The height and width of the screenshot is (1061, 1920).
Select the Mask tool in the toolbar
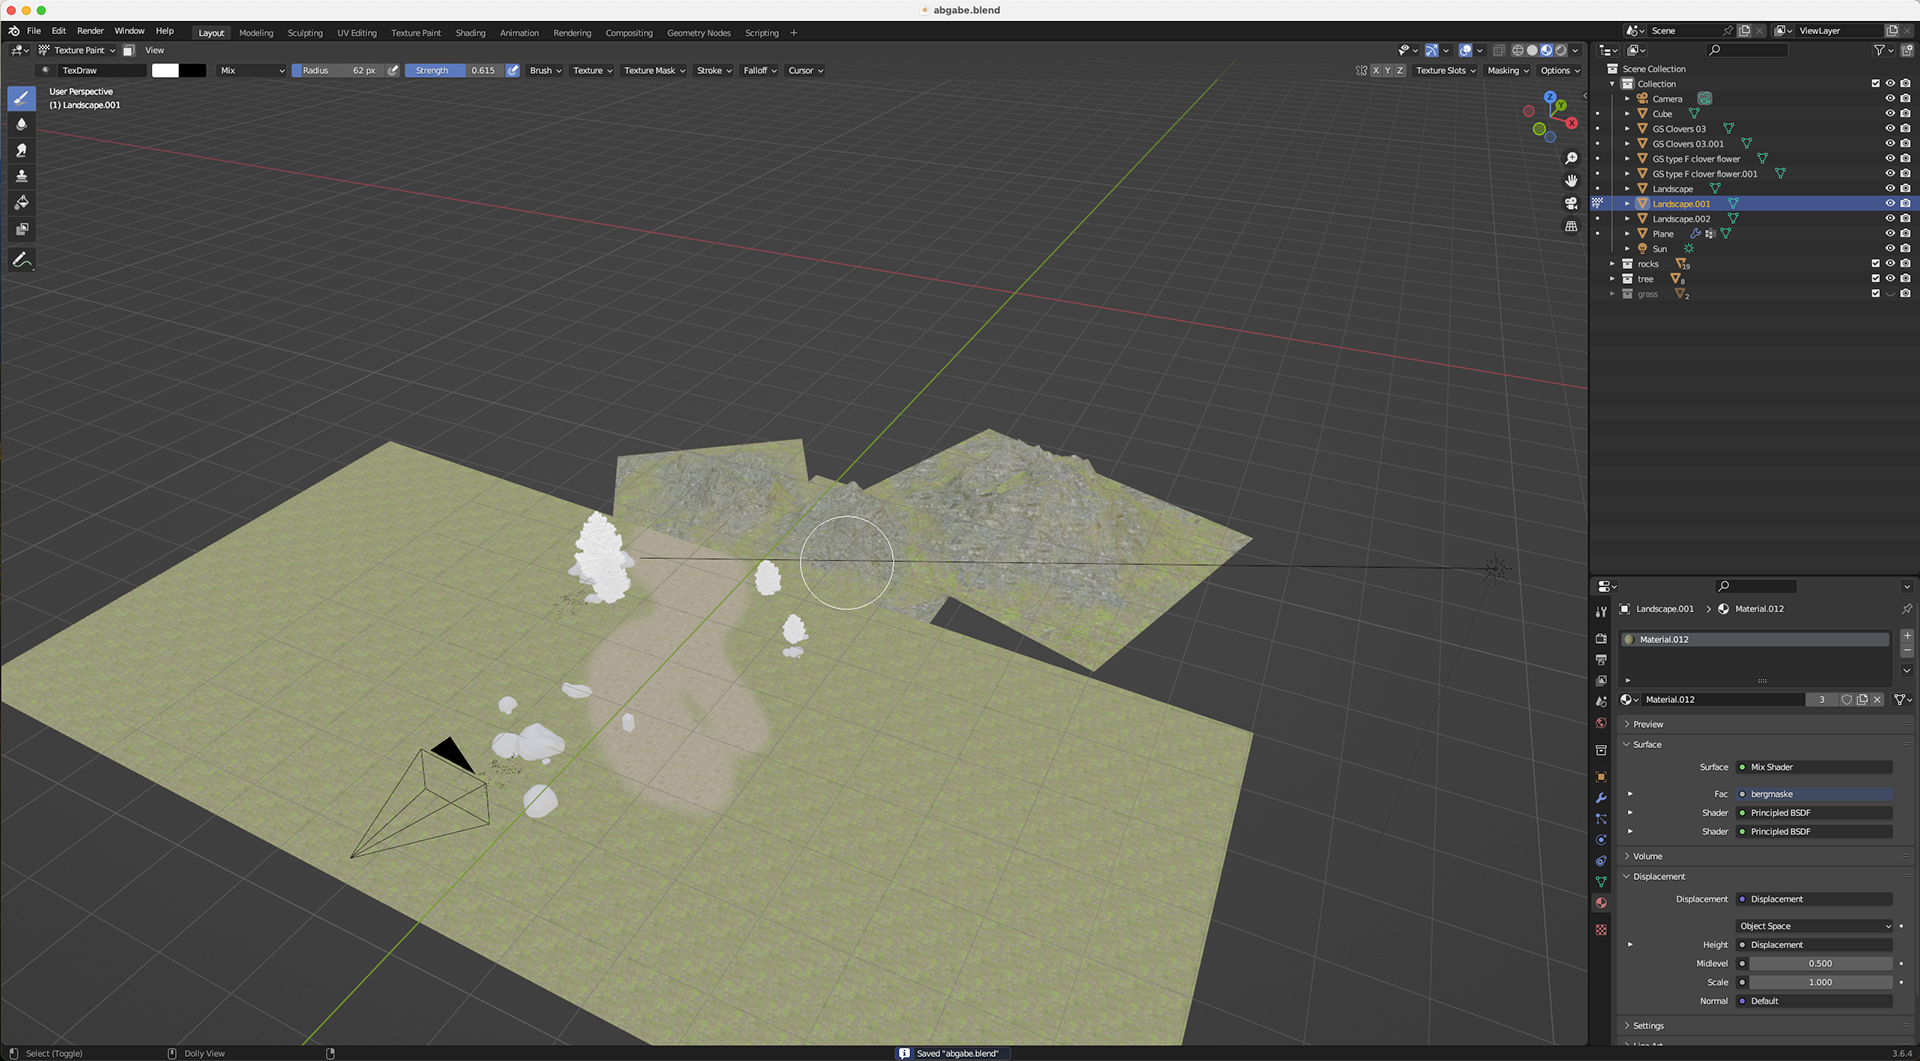pyautogui.click(x=21, y=229)
